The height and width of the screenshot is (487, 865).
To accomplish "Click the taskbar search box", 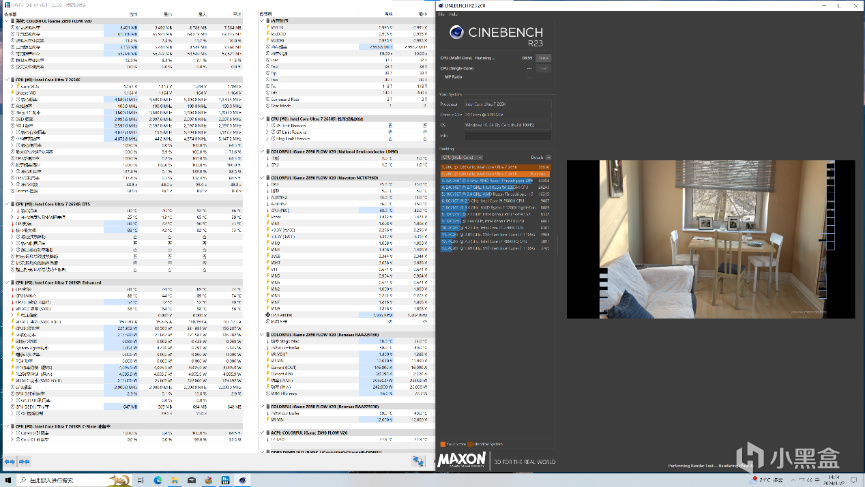I will point(74,480).
